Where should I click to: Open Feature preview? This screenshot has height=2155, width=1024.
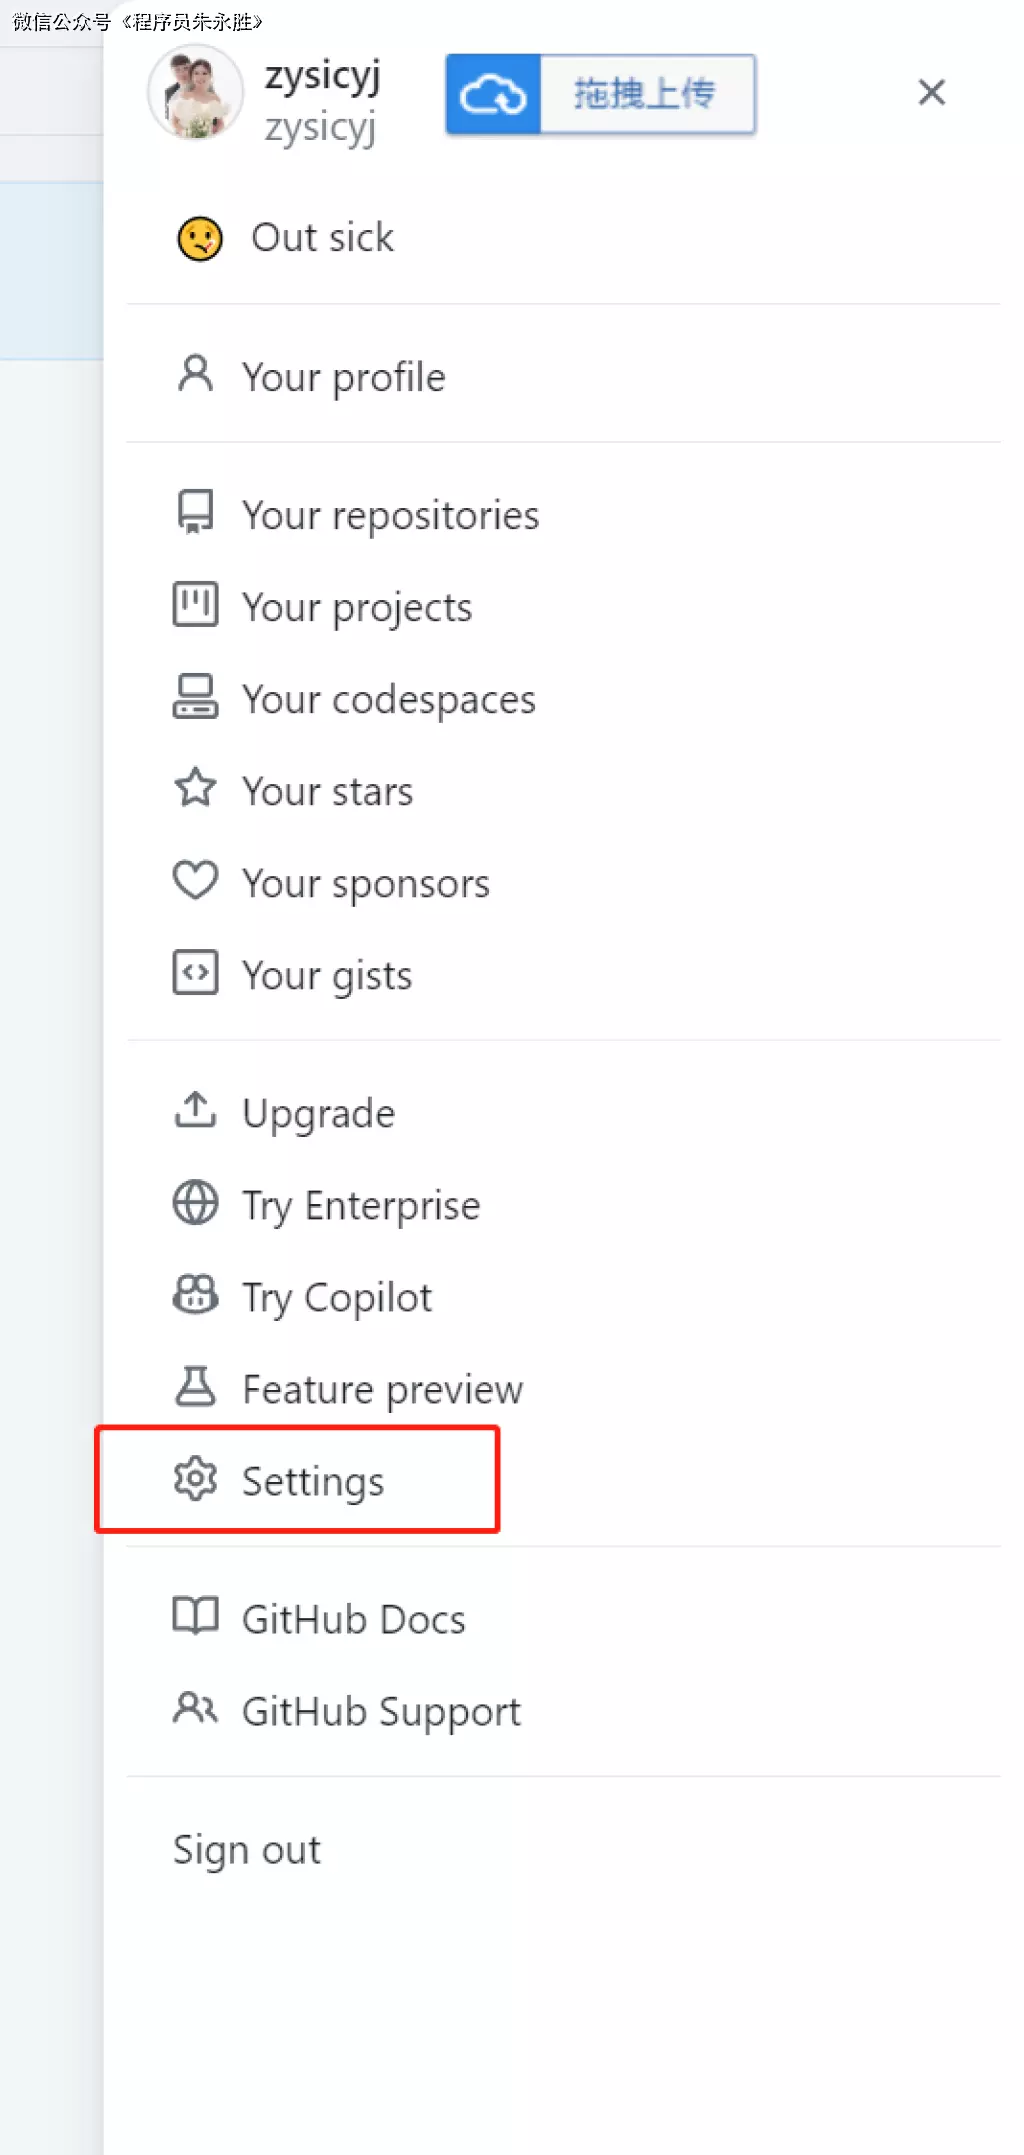pyautogui.click(x=382, y=1389)
